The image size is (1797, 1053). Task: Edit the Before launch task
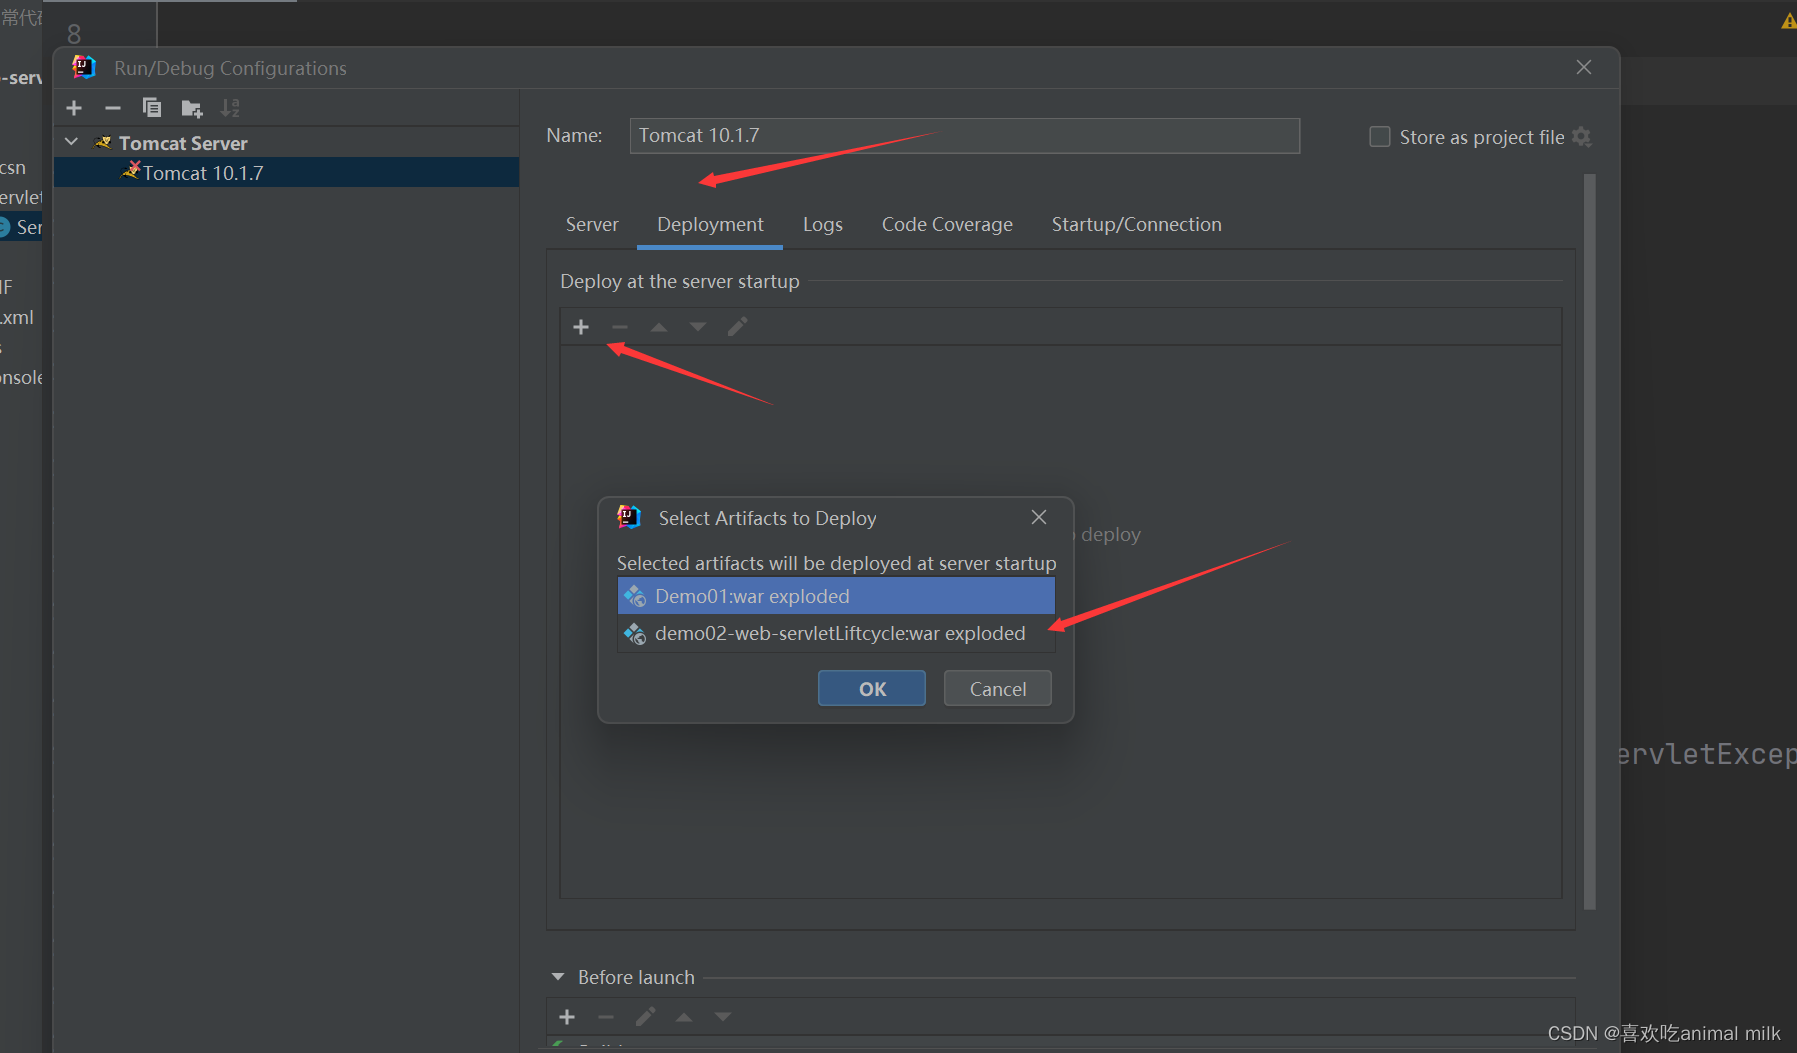click(645, 1016)
